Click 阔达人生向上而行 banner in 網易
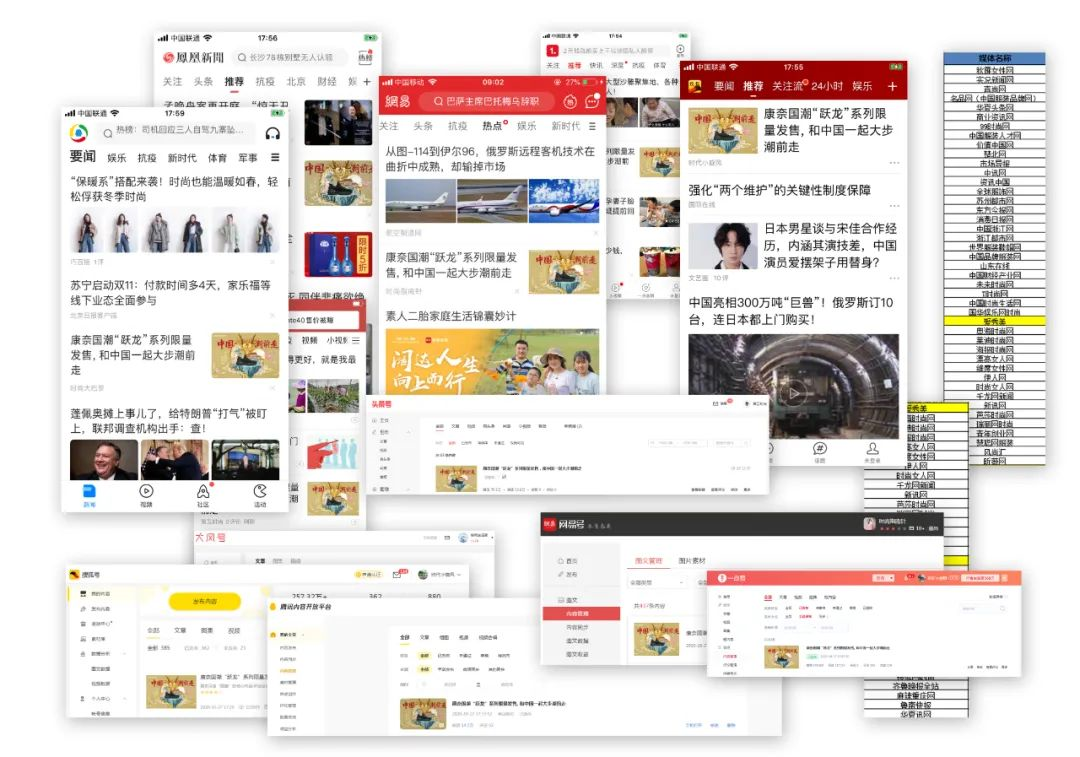Image resolution: width=1080 pixels, height=757 pixels. (492, 362)
